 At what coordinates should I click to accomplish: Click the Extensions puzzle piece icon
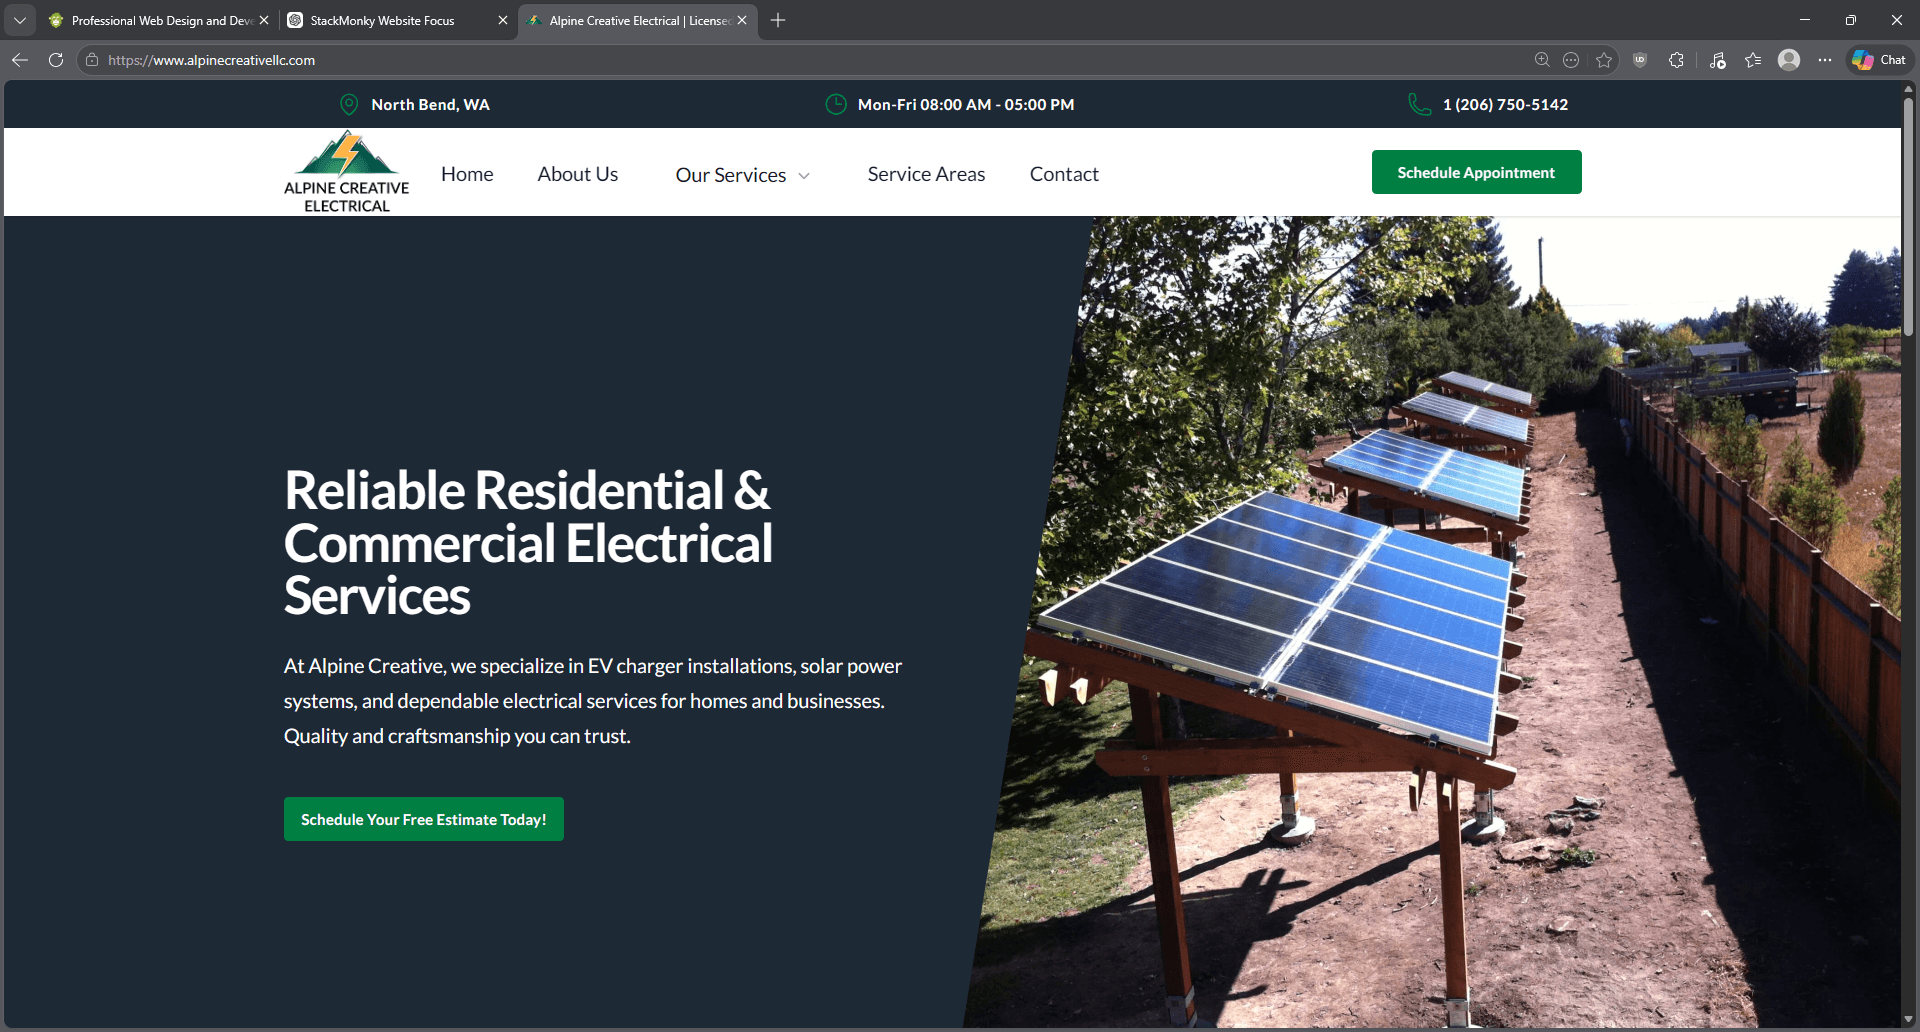click(x=1674, y=60)
